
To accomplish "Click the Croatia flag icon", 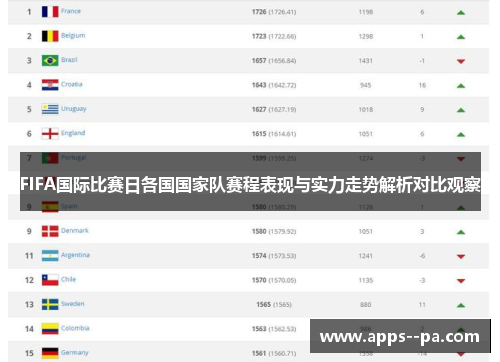I will tap(50, 85).
